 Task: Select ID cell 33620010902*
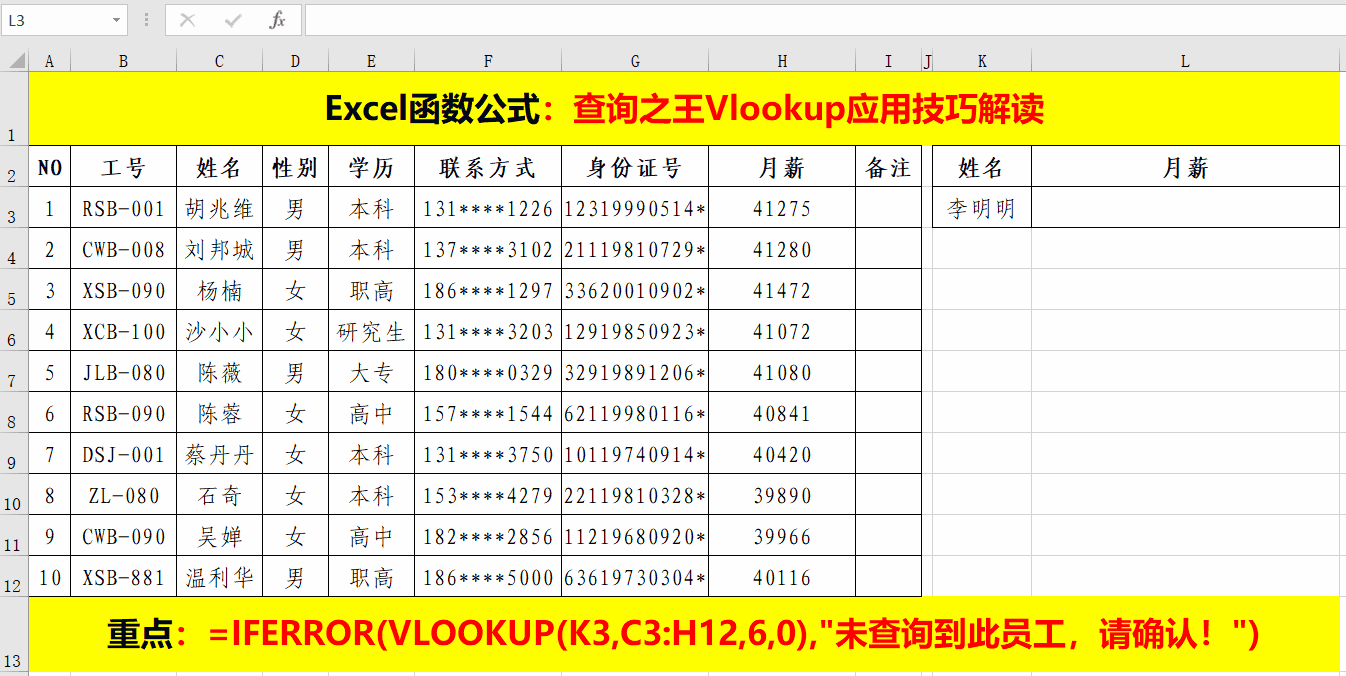pyautogui.click(x=635, y=289)
